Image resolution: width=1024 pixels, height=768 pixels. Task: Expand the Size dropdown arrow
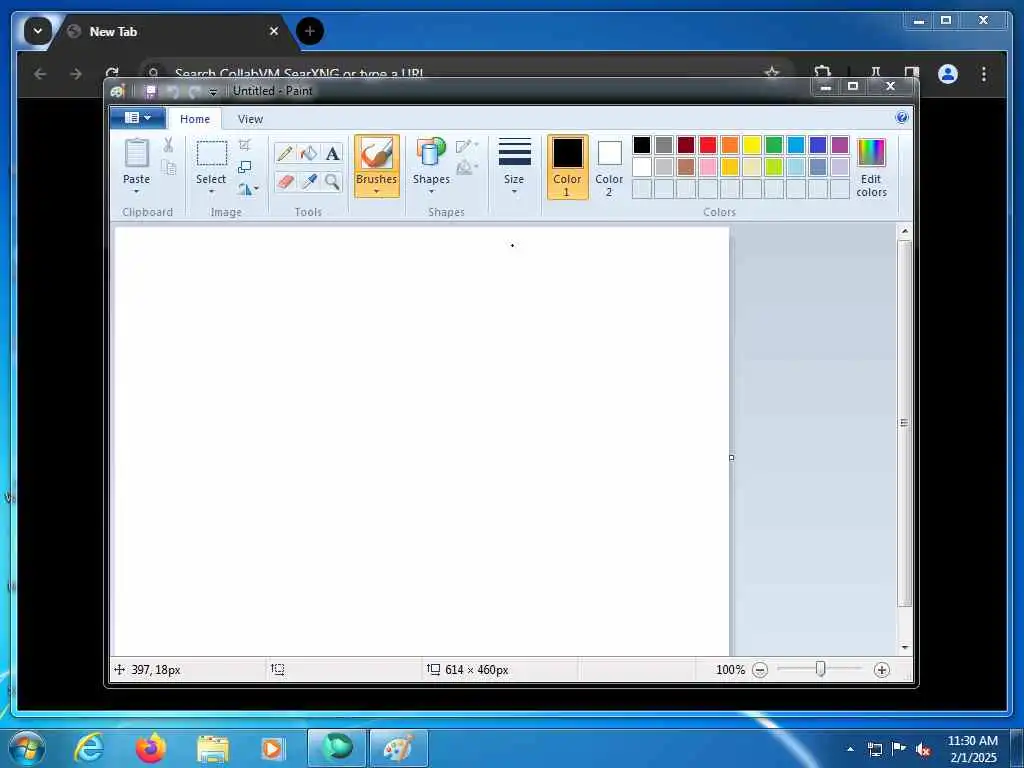[514, 191]
